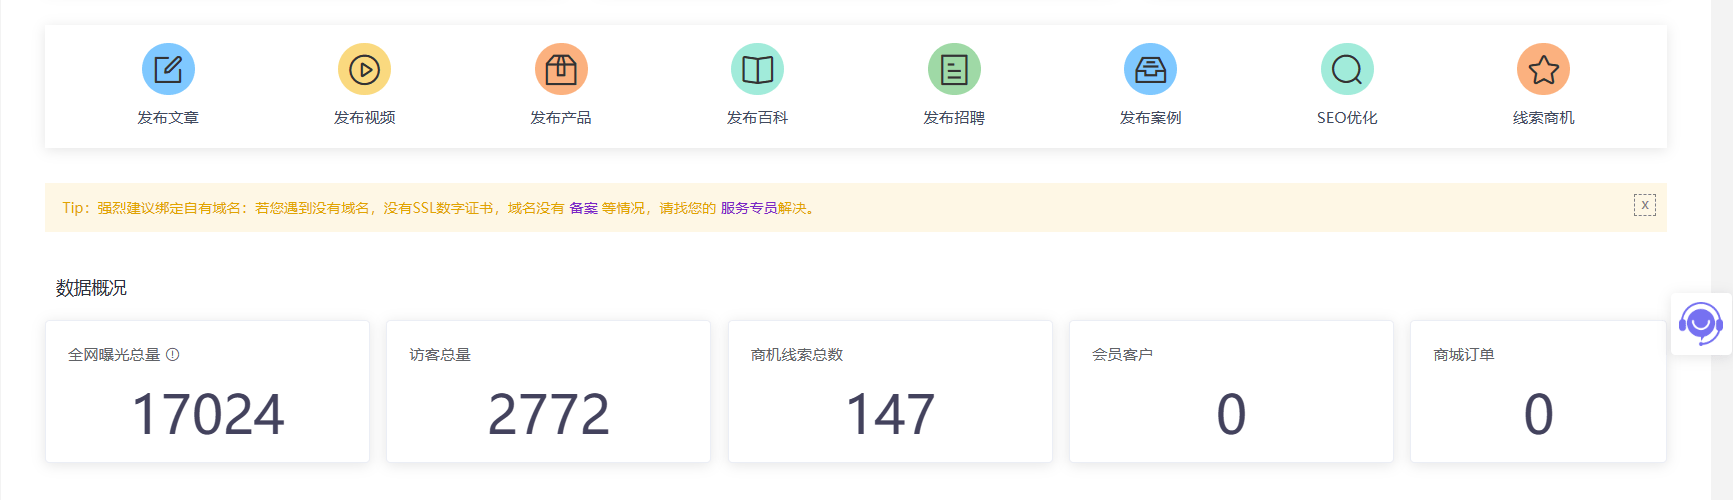Launch the SEO优化 magnifier icon
Viewport: 1733px width, 500px height.
[1347, 69]
